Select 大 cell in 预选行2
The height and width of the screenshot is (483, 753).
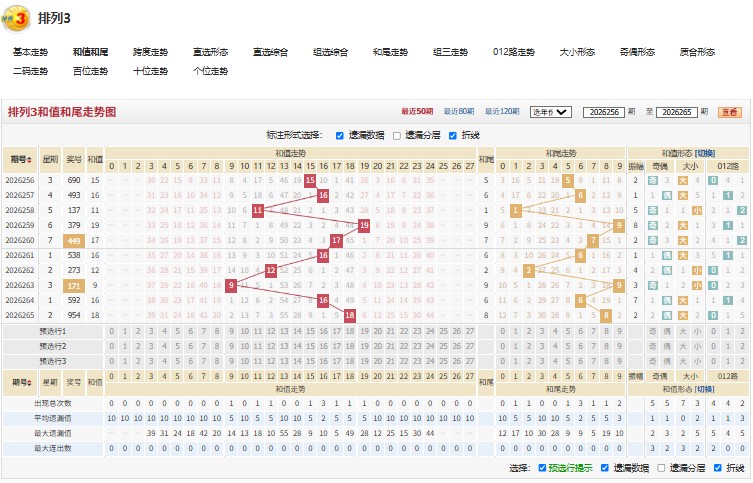click(682, 346)
